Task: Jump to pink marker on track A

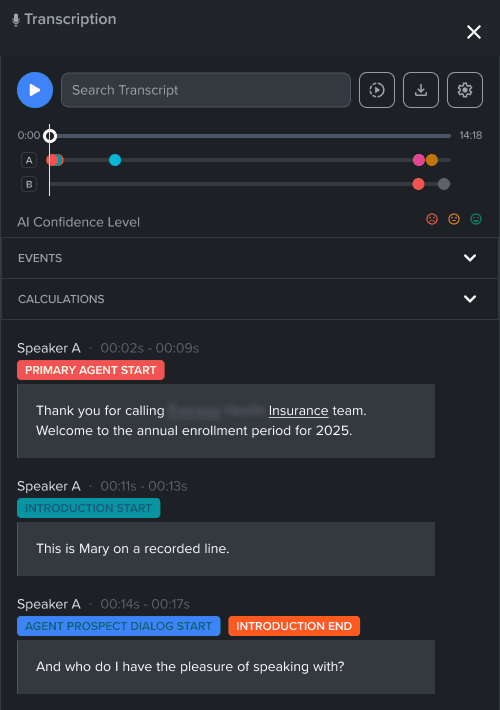Action: [x=419, y=160]
